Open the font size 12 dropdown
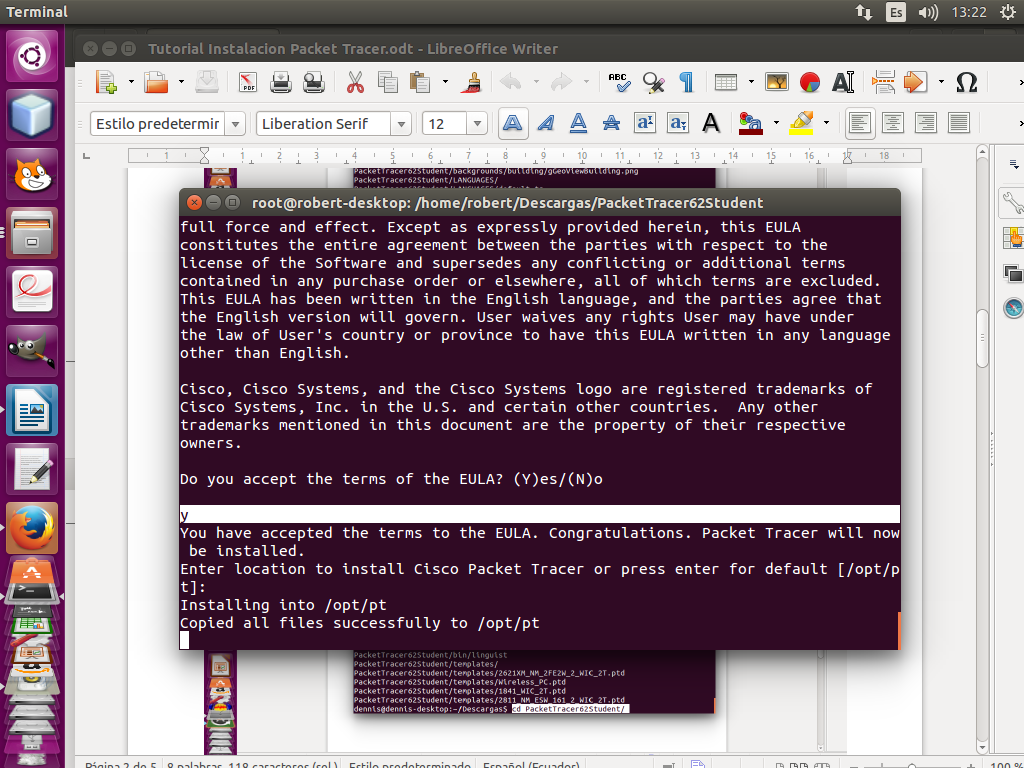This screenshot has height=768, width=1024. (x=477, y=123)
